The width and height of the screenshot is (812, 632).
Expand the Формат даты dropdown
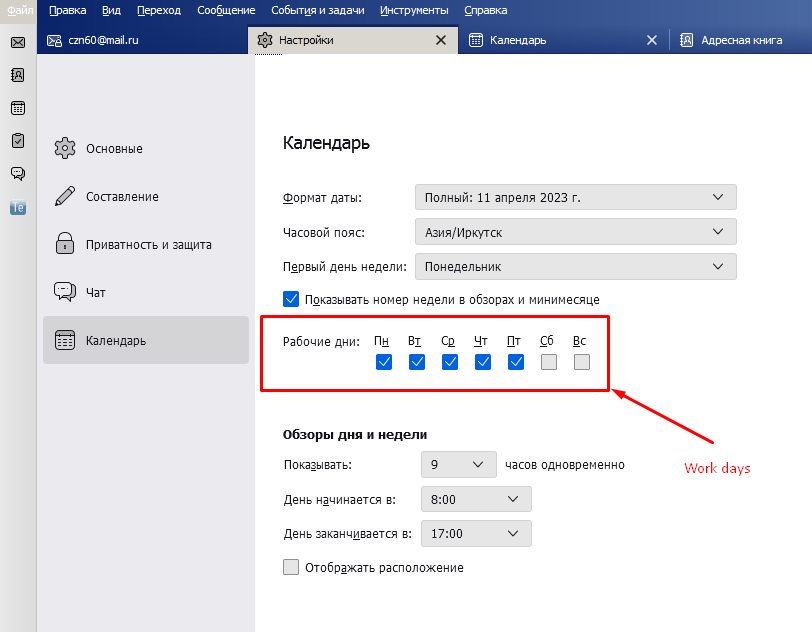click(575, 198)
